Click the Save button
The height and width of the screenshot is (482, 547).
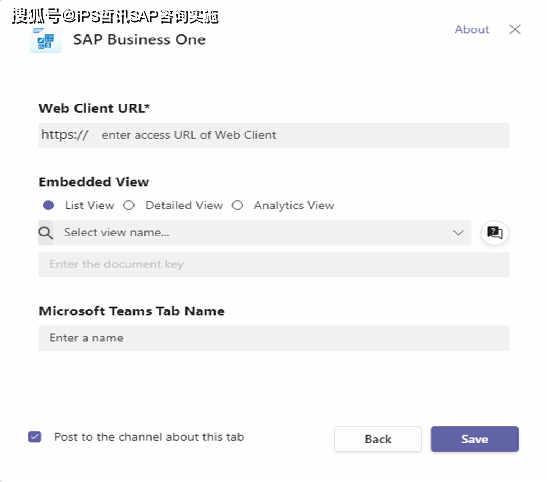point(474,439)
